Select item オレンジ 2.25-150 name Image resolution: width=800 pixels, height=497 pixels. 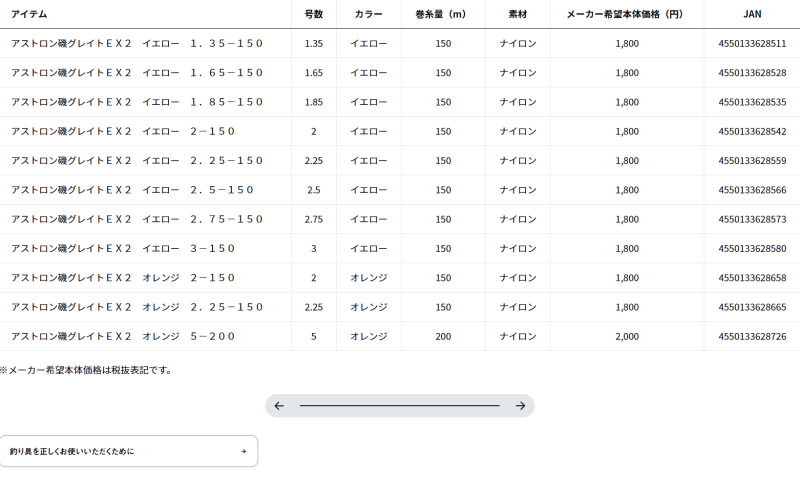pos(137,307)
